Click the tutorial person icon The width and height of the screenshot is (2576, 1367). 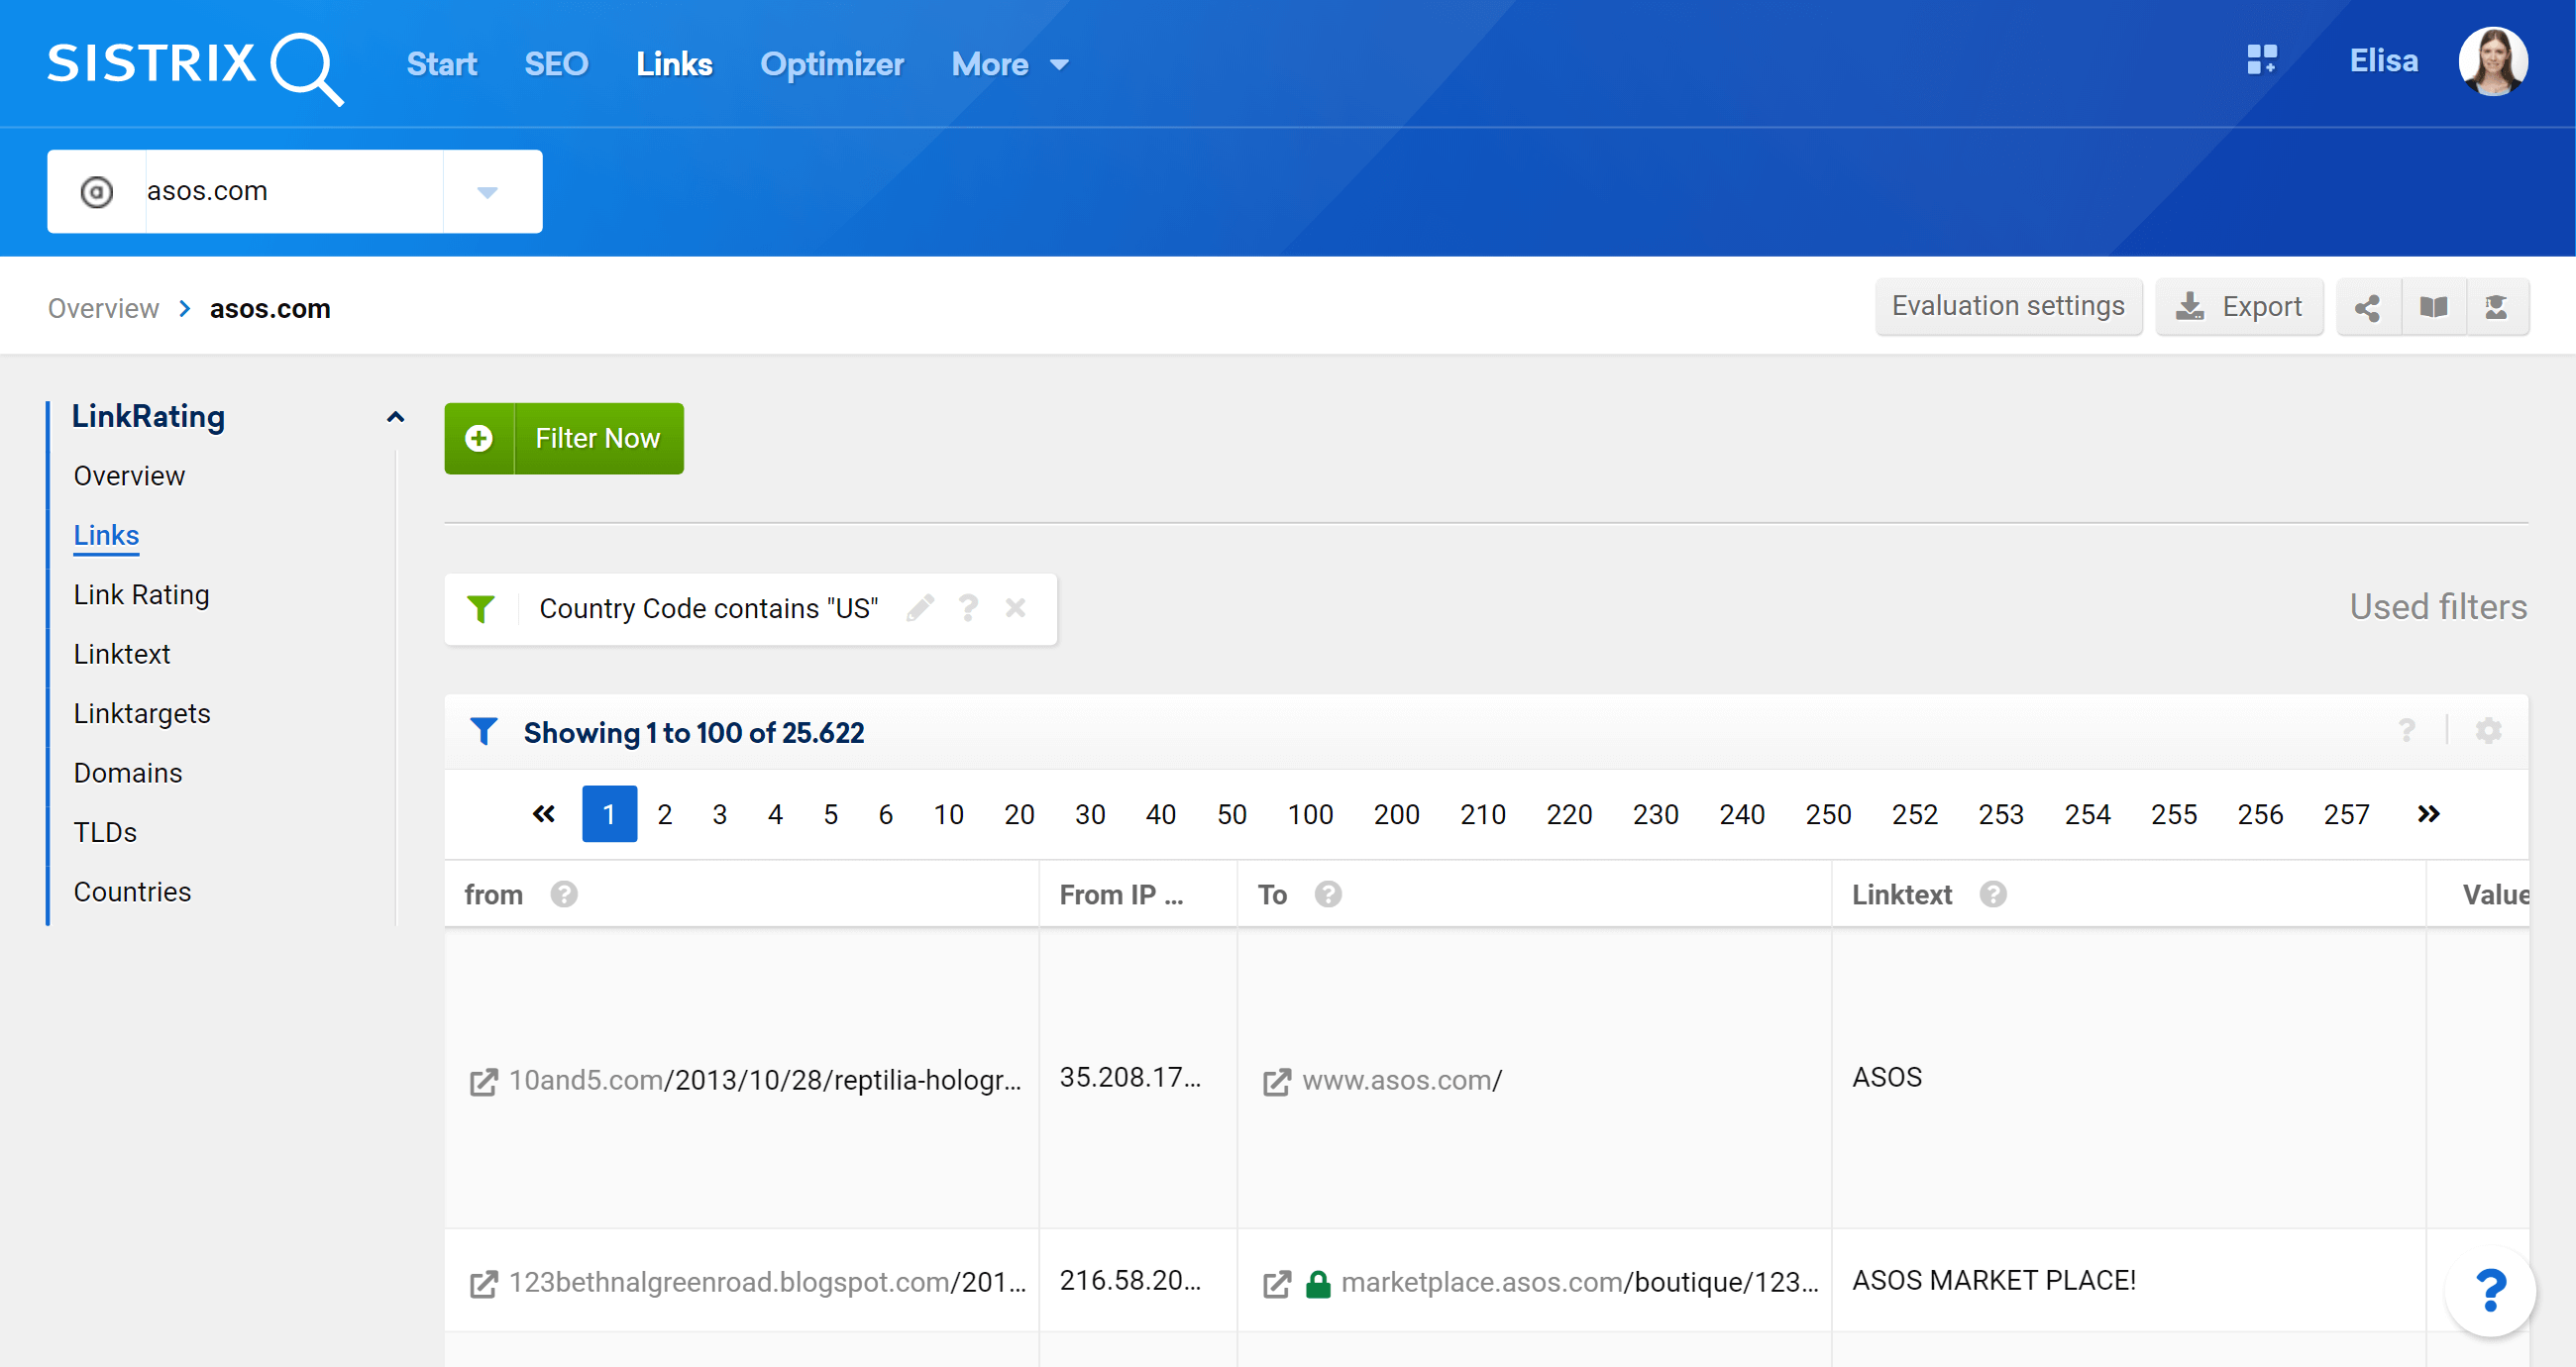[x=2496, y=307]
